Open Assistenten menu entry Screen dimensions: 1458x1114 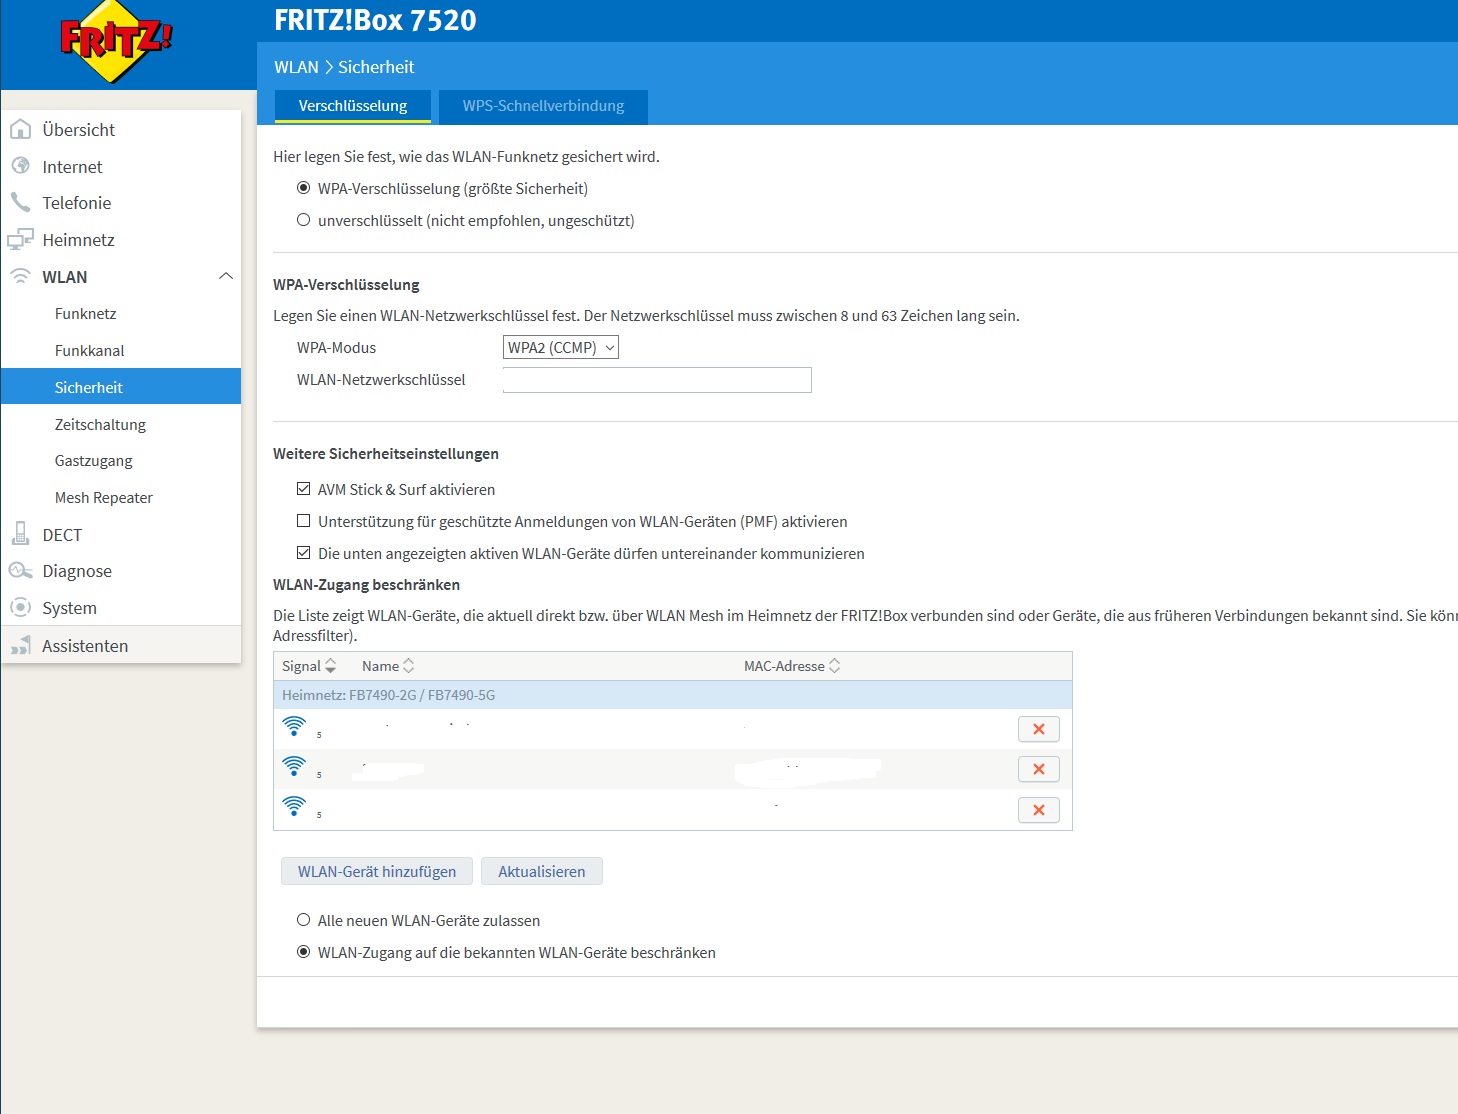click(121, 645)
